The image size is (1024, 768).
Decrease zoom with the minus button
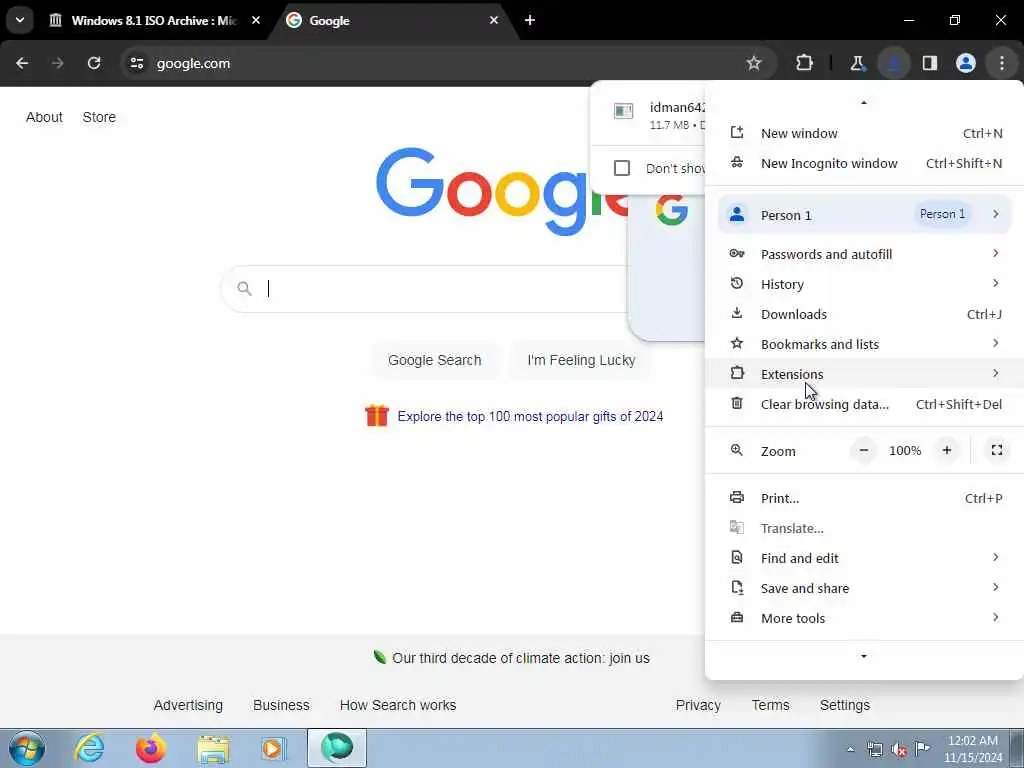[863, 451]
